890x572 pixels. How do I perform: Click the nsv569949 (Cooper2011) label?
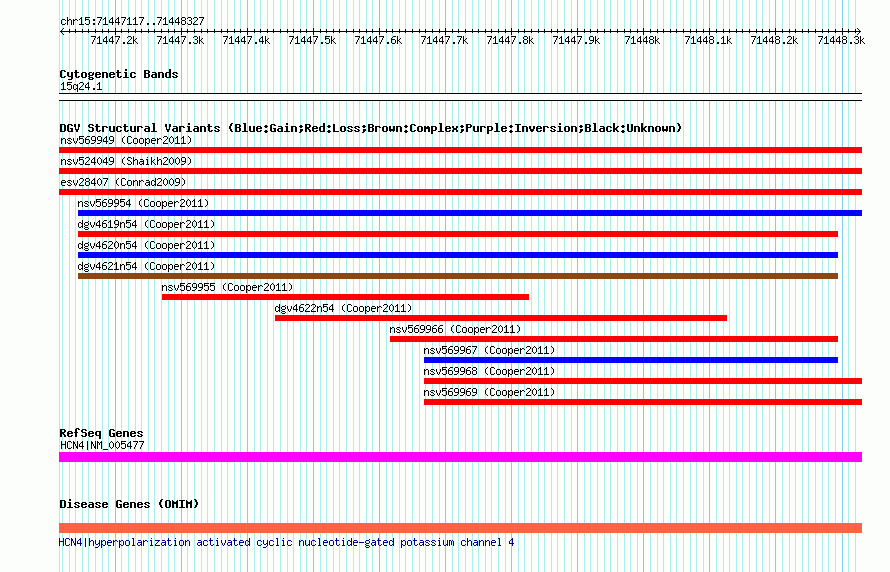pos(126,140)
